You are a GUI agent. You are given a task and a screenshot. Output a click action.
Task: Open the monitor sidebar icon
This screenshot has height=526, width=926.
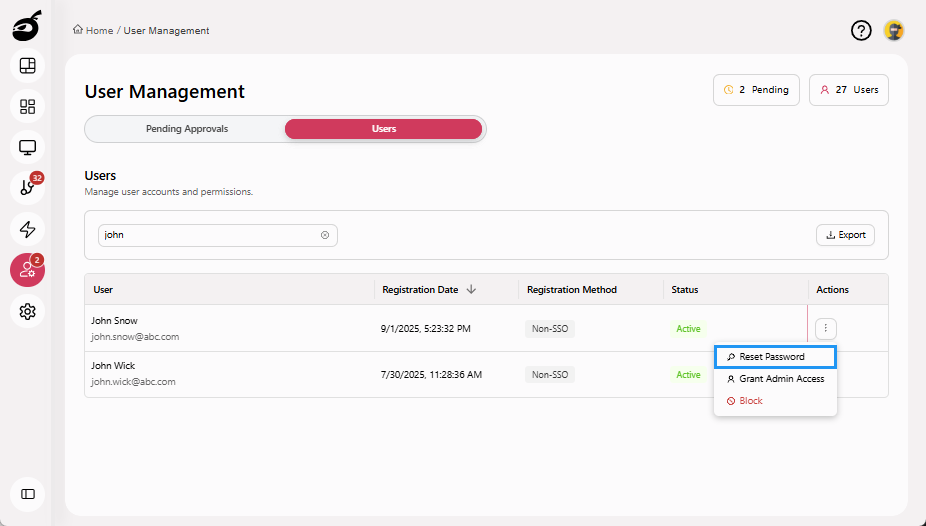28,147
